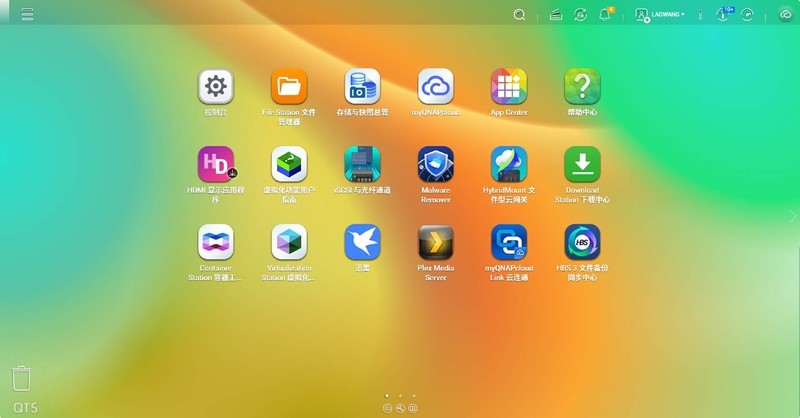Select the first desktop page dot
This screenshot has height=418, width=800.
[x=387, y=396]
